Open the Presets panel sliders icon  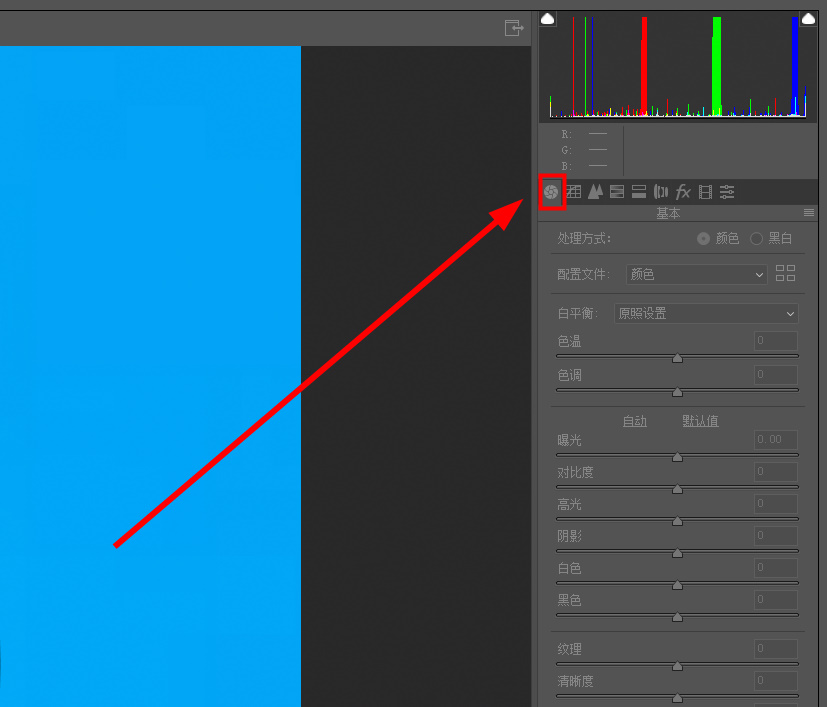[x=727, y=192]
